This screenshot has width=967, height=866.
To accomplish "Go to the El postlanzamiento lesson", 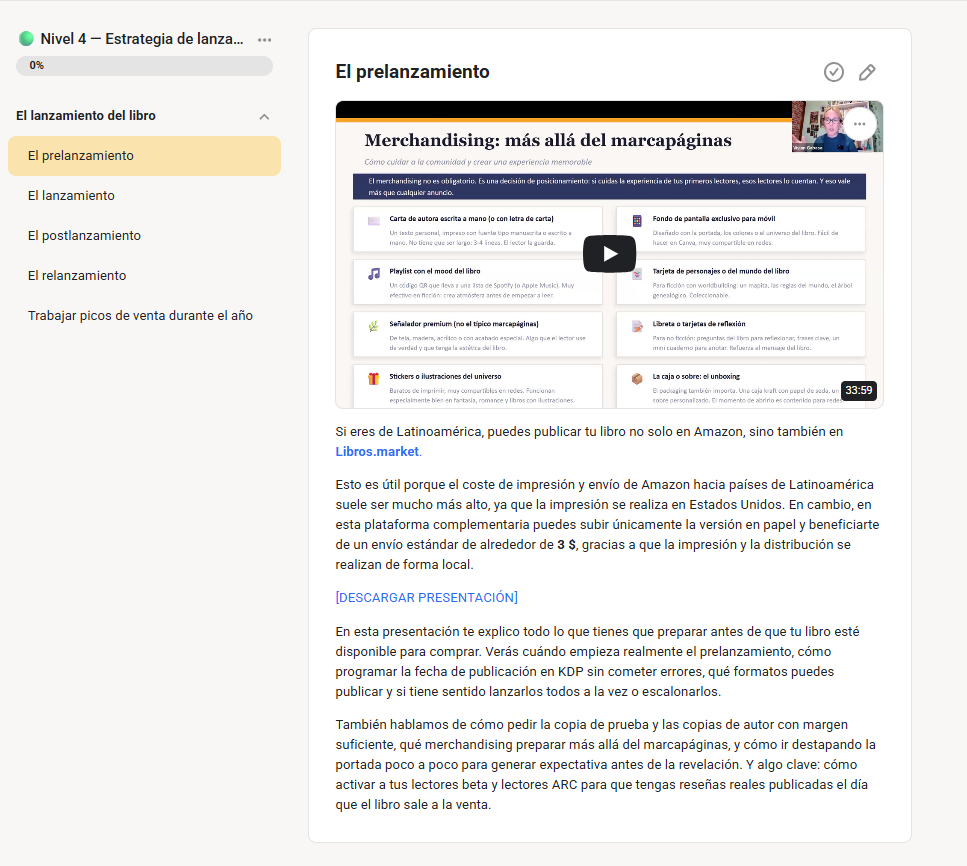I will coord(84,236).
